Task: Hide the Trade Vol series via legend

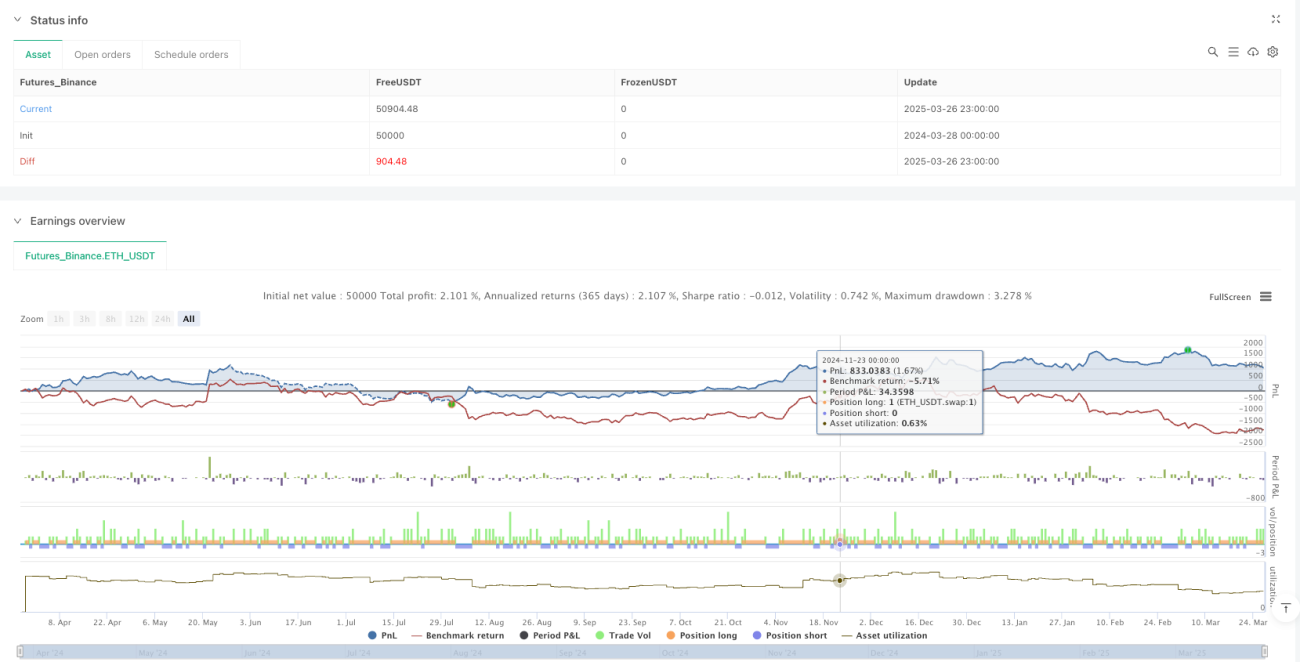Action: click(625, 635)
